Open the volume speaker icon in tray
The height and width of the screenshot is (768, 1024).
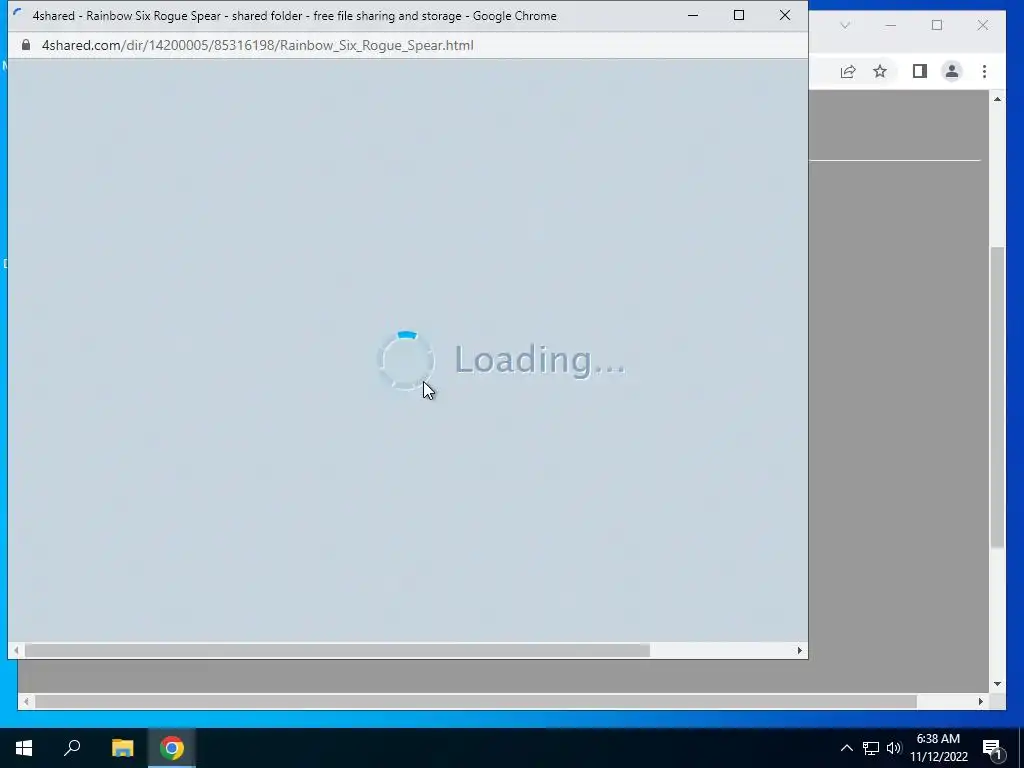tap(893, 748)
